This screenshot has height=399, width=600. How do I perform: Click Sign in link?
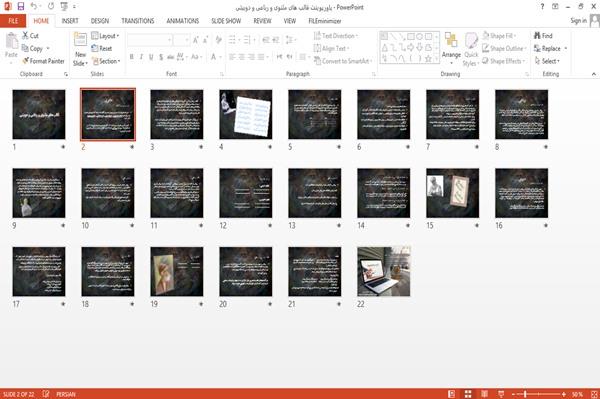point(578,21)
